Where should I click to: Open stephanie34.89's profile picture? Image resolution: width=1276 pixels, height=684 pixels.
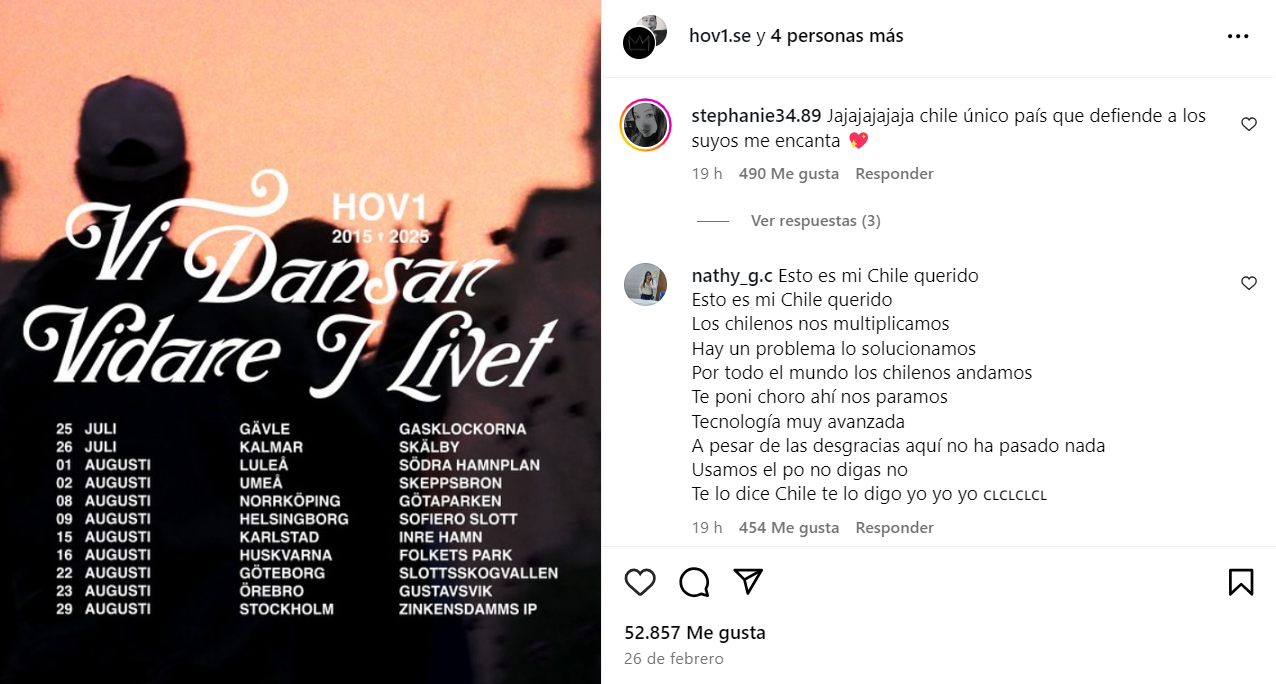pyautogui.click(x=645, y=125)
